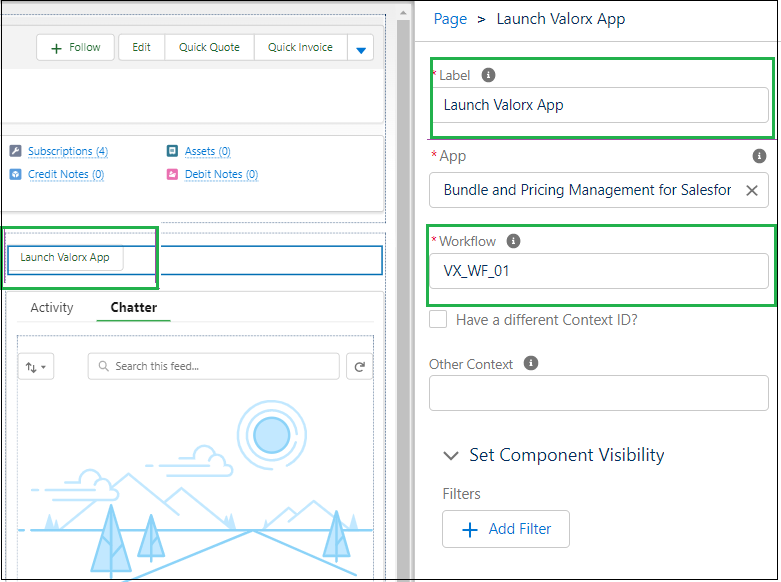The image size is (781, 582).
Task: Clear the selected App value
Action: 752,190
